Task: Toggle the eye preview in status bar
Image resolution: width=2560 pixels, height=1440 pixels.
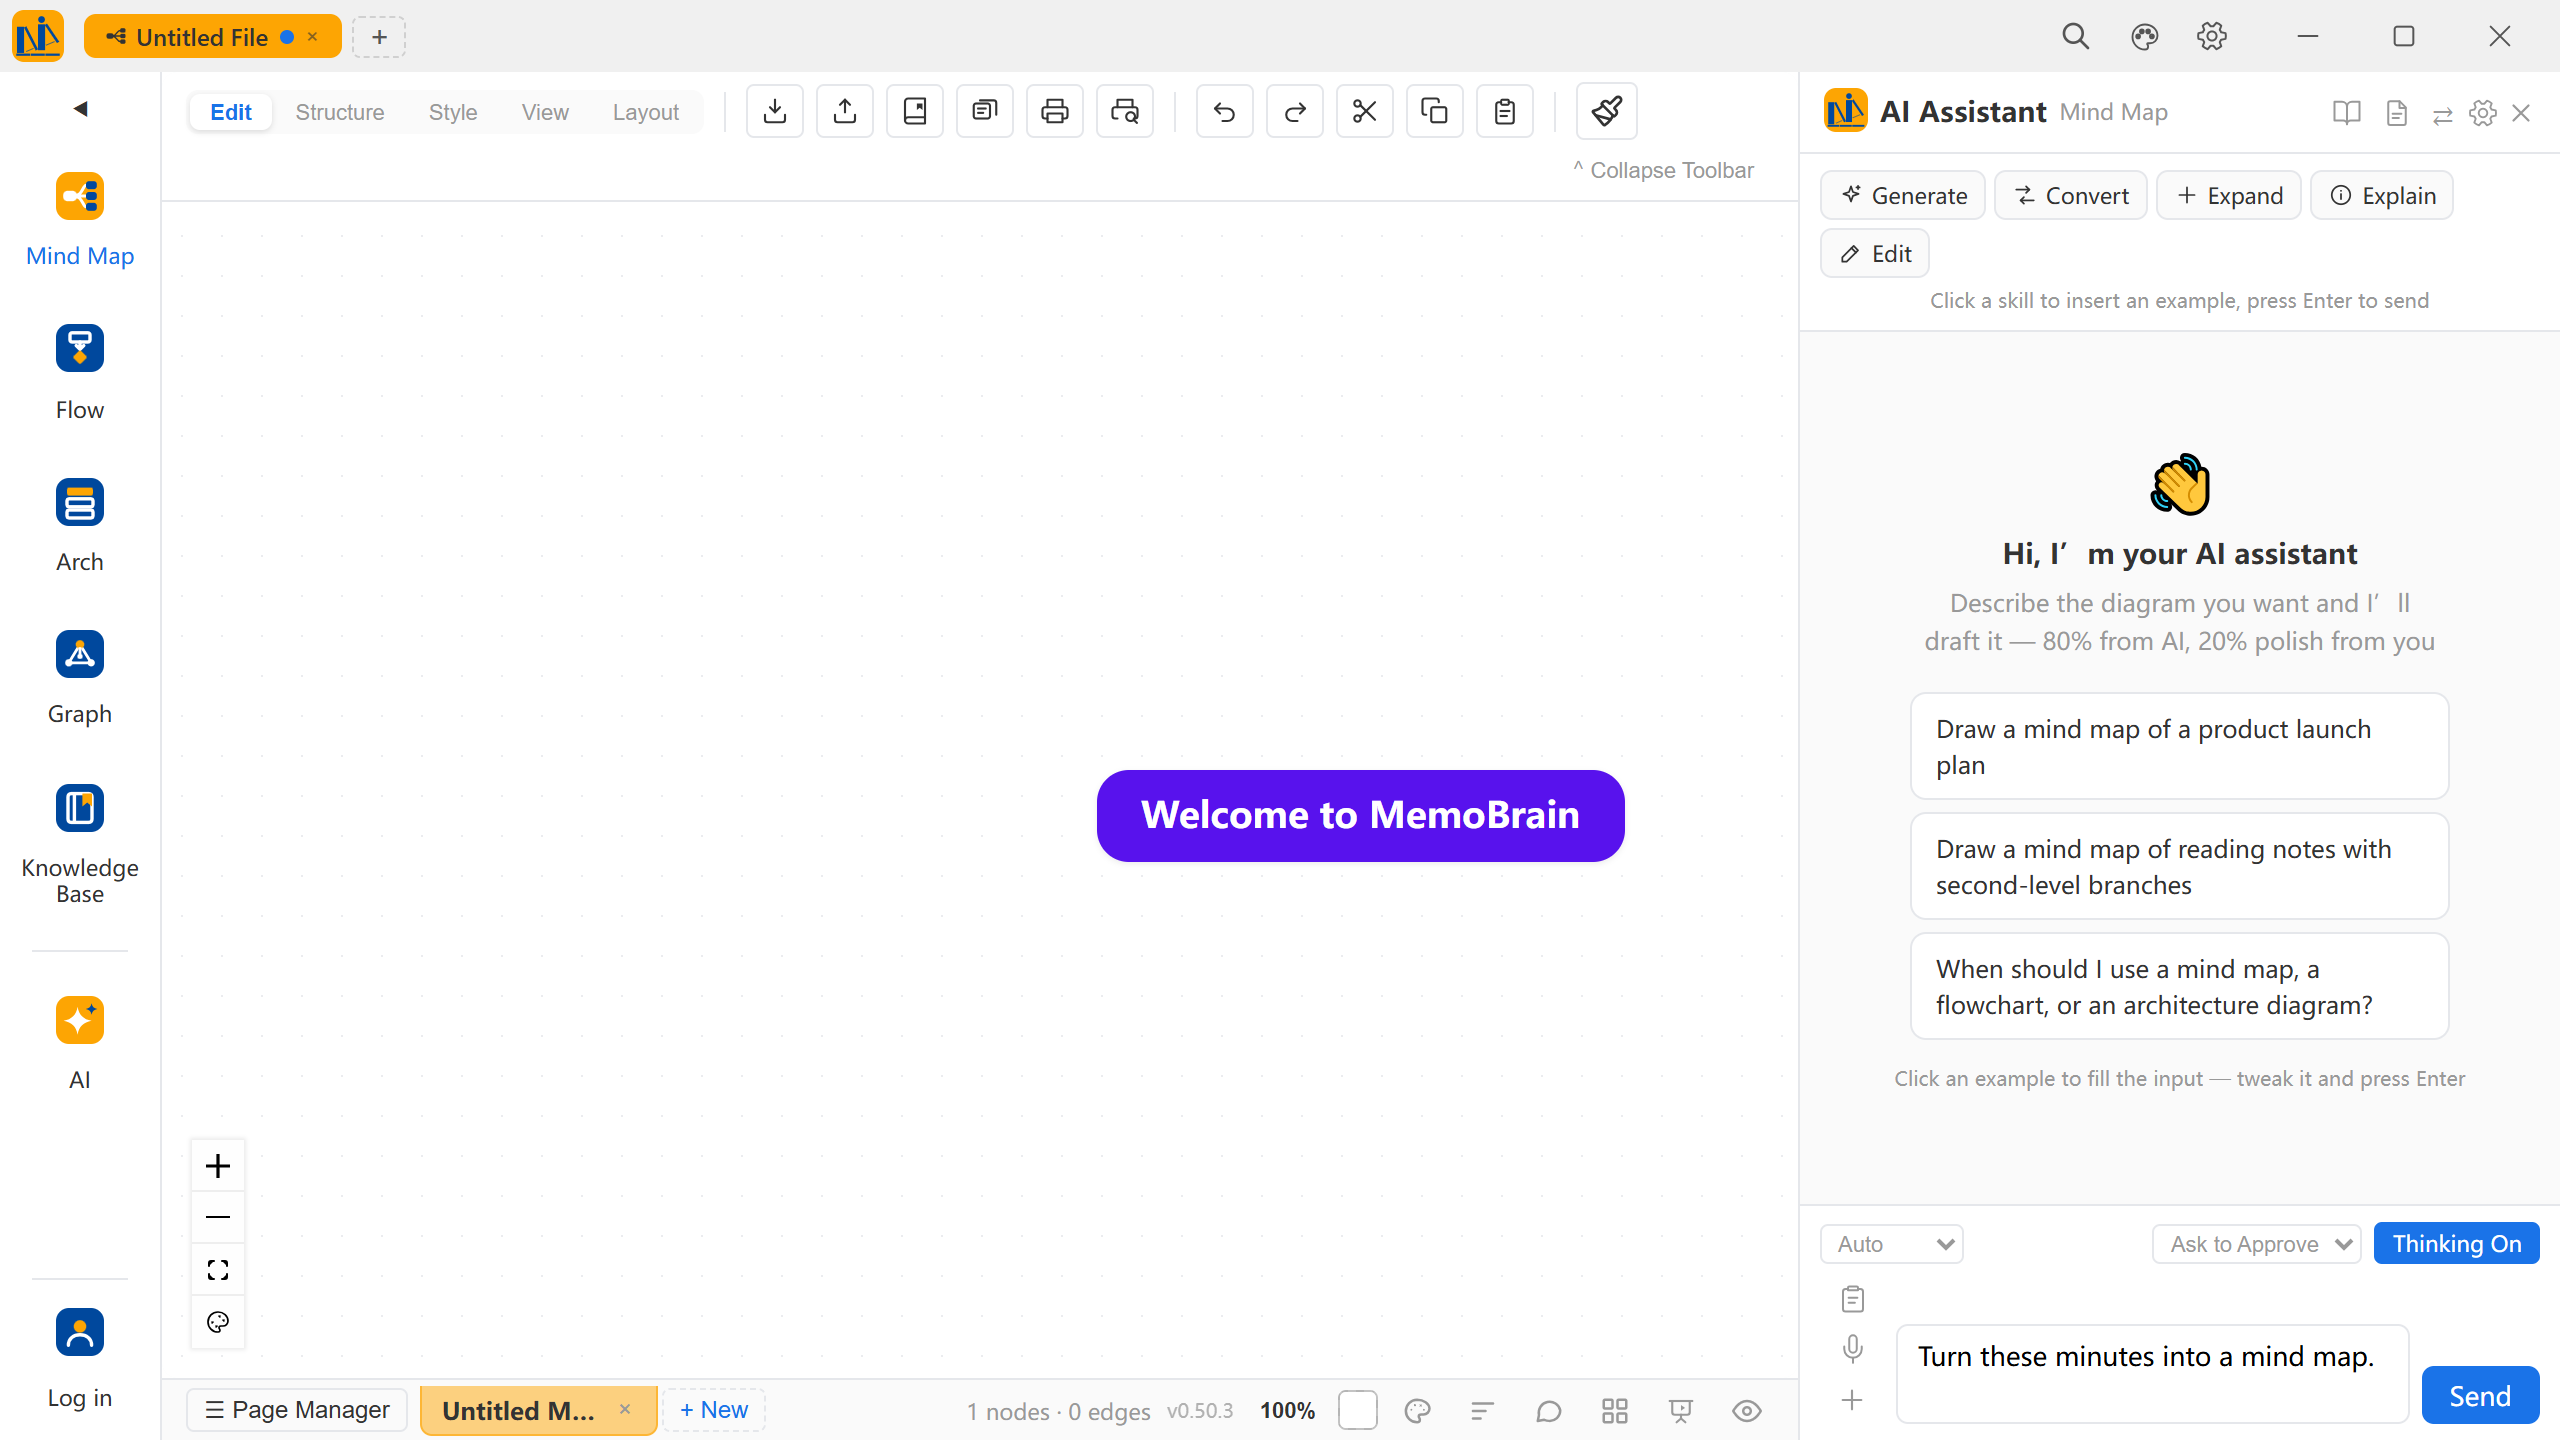Action: 1747,1411
